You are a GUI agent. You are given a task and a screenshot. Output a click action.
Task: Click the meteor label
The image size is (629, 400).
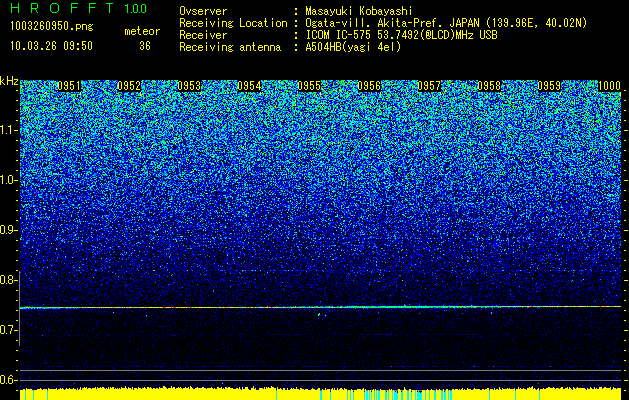(x=142, y=31)
